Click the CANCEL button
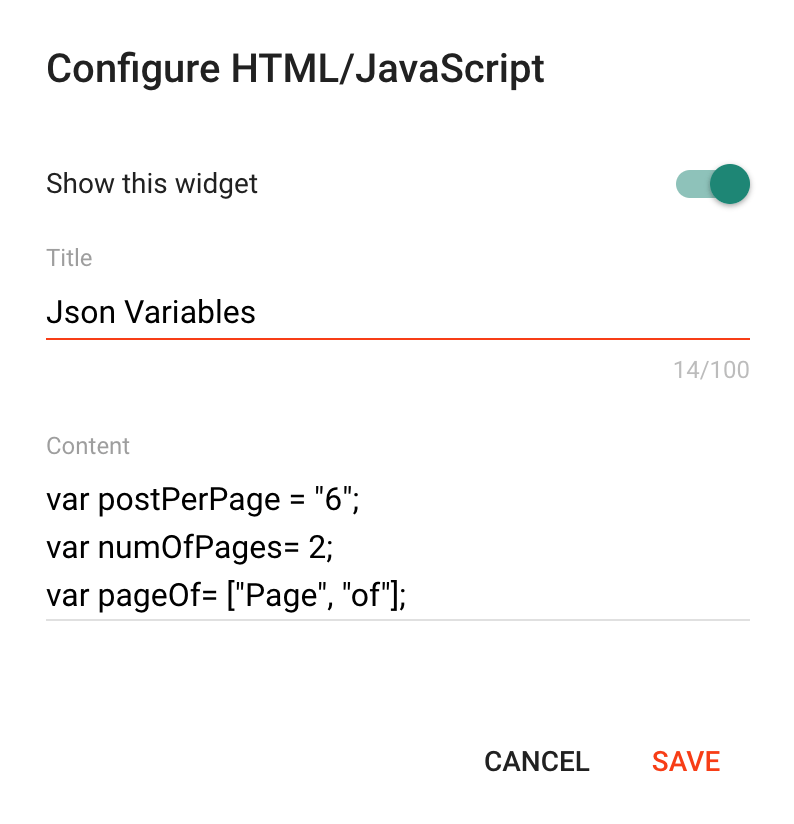Image resolution: width=794 pixels, height=824 pixels. (x=537, y=761)
